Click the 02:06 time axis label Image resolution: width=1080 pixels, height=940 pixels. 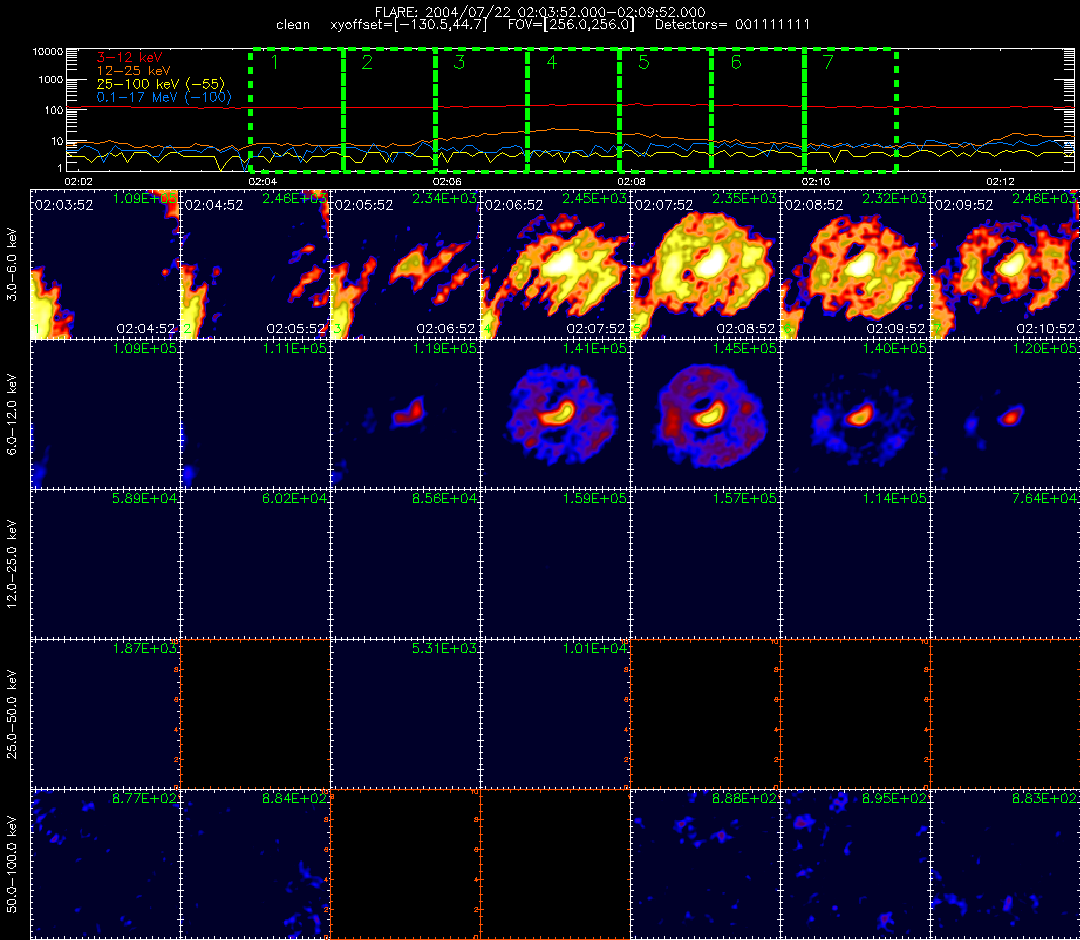tap(446, 182)
